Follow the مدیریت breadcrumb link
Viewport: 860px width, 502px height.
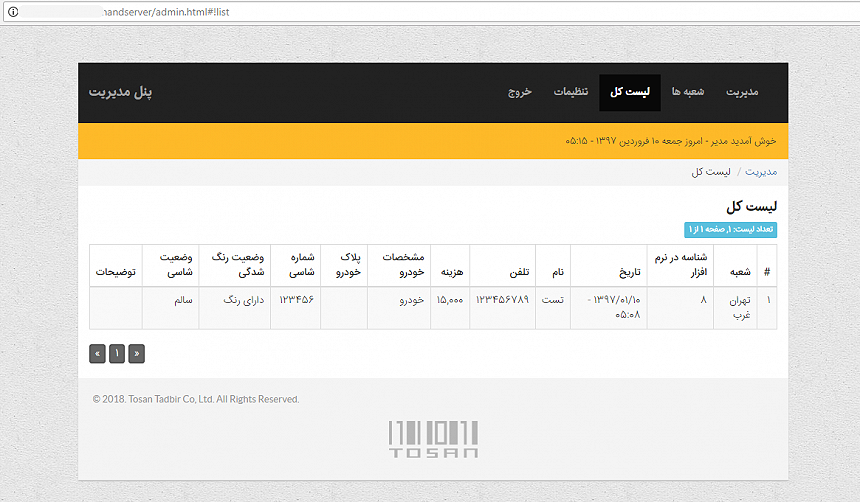pyautogui.click(x=761, y=172)
